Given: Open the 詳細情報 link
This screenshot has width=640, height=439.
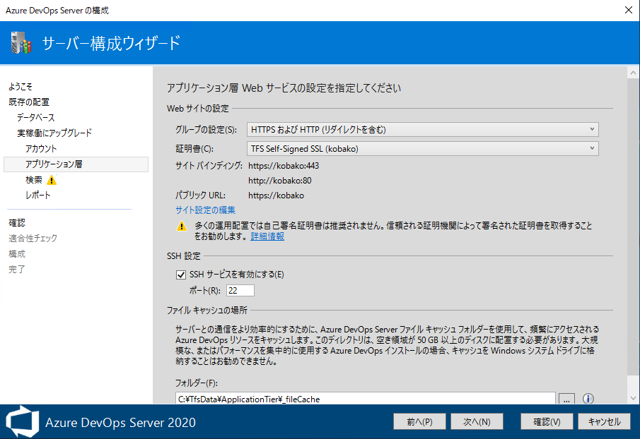Looking at the screenshot, I should (x=267, y=236).
